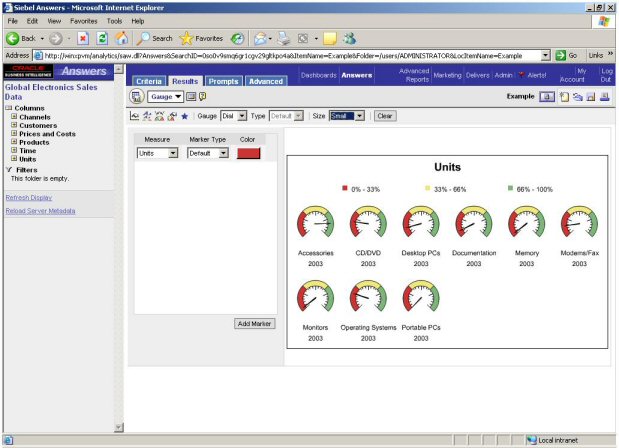This screenshot has width=619, height=448.
Task: Click the Alerts! link
Action: pos(537,75)
